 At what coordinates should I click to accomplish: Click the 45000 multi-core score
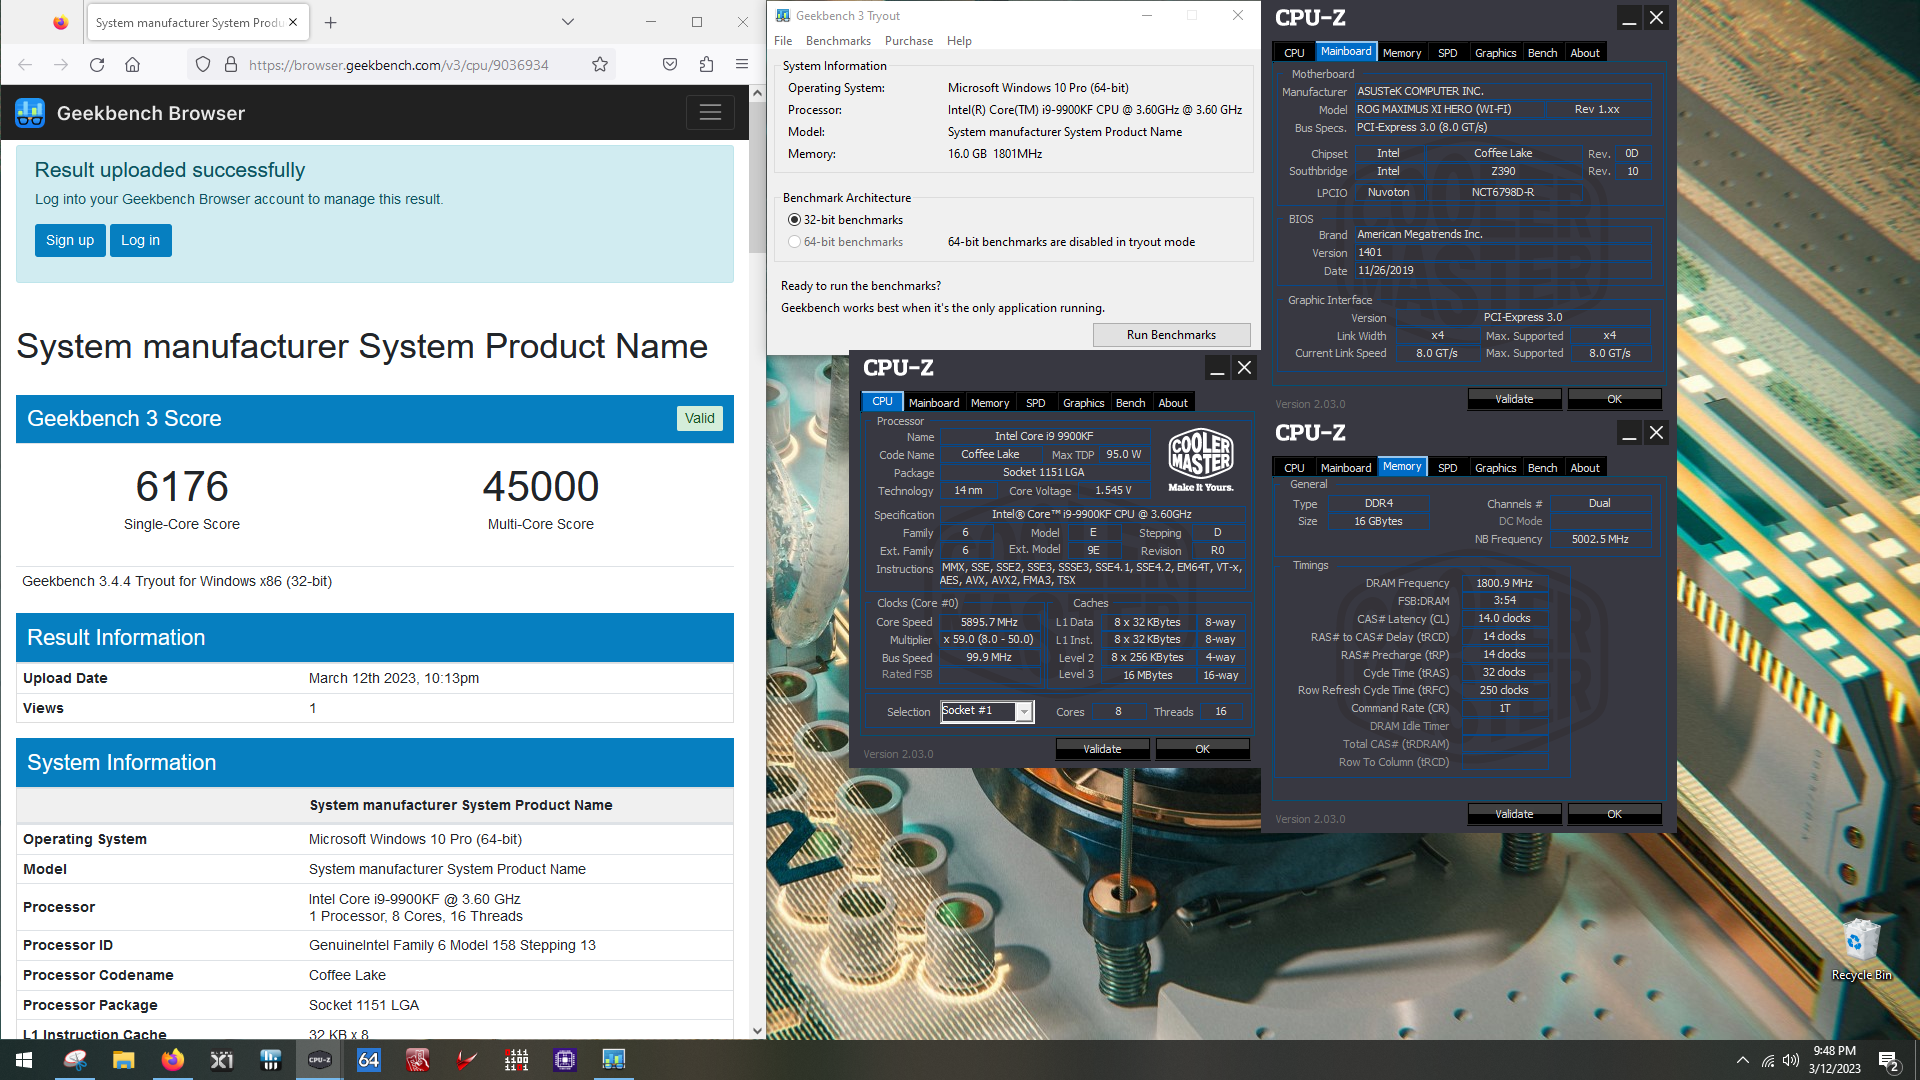click(x=541, y=487)
